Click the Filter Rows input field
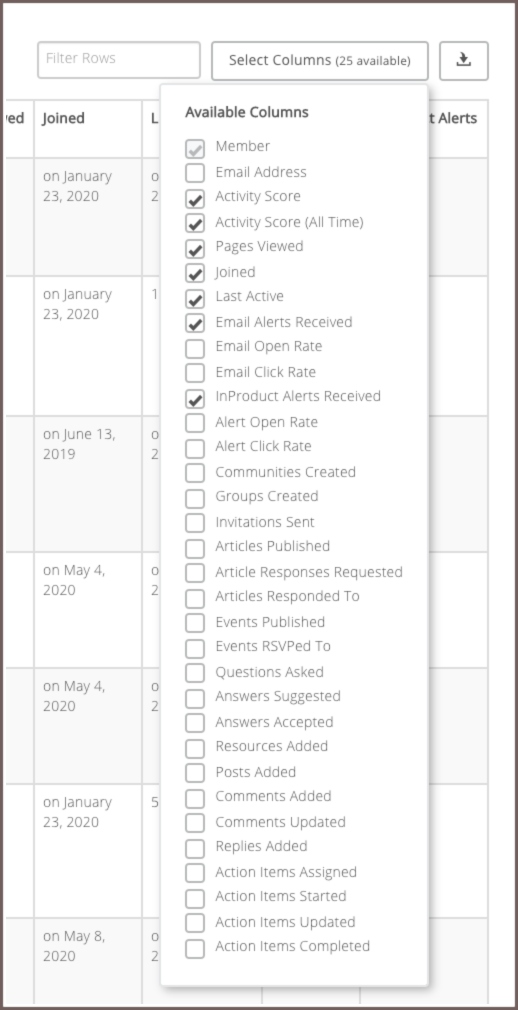The height and width of the screenshot is (1010, 518). (x=119, y=60)
